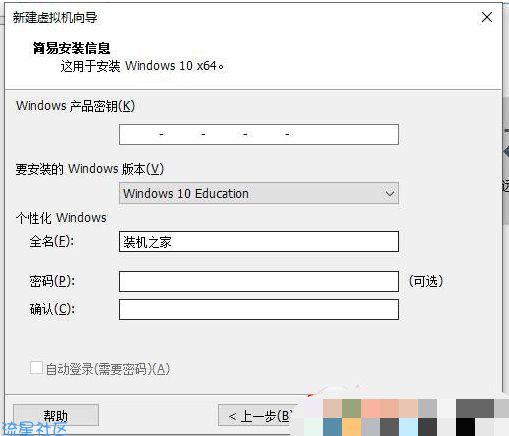The height and width of the screenshot is (436, 509).
Task: Open the Windows 10 Education version dropdown
Action: 259,193
